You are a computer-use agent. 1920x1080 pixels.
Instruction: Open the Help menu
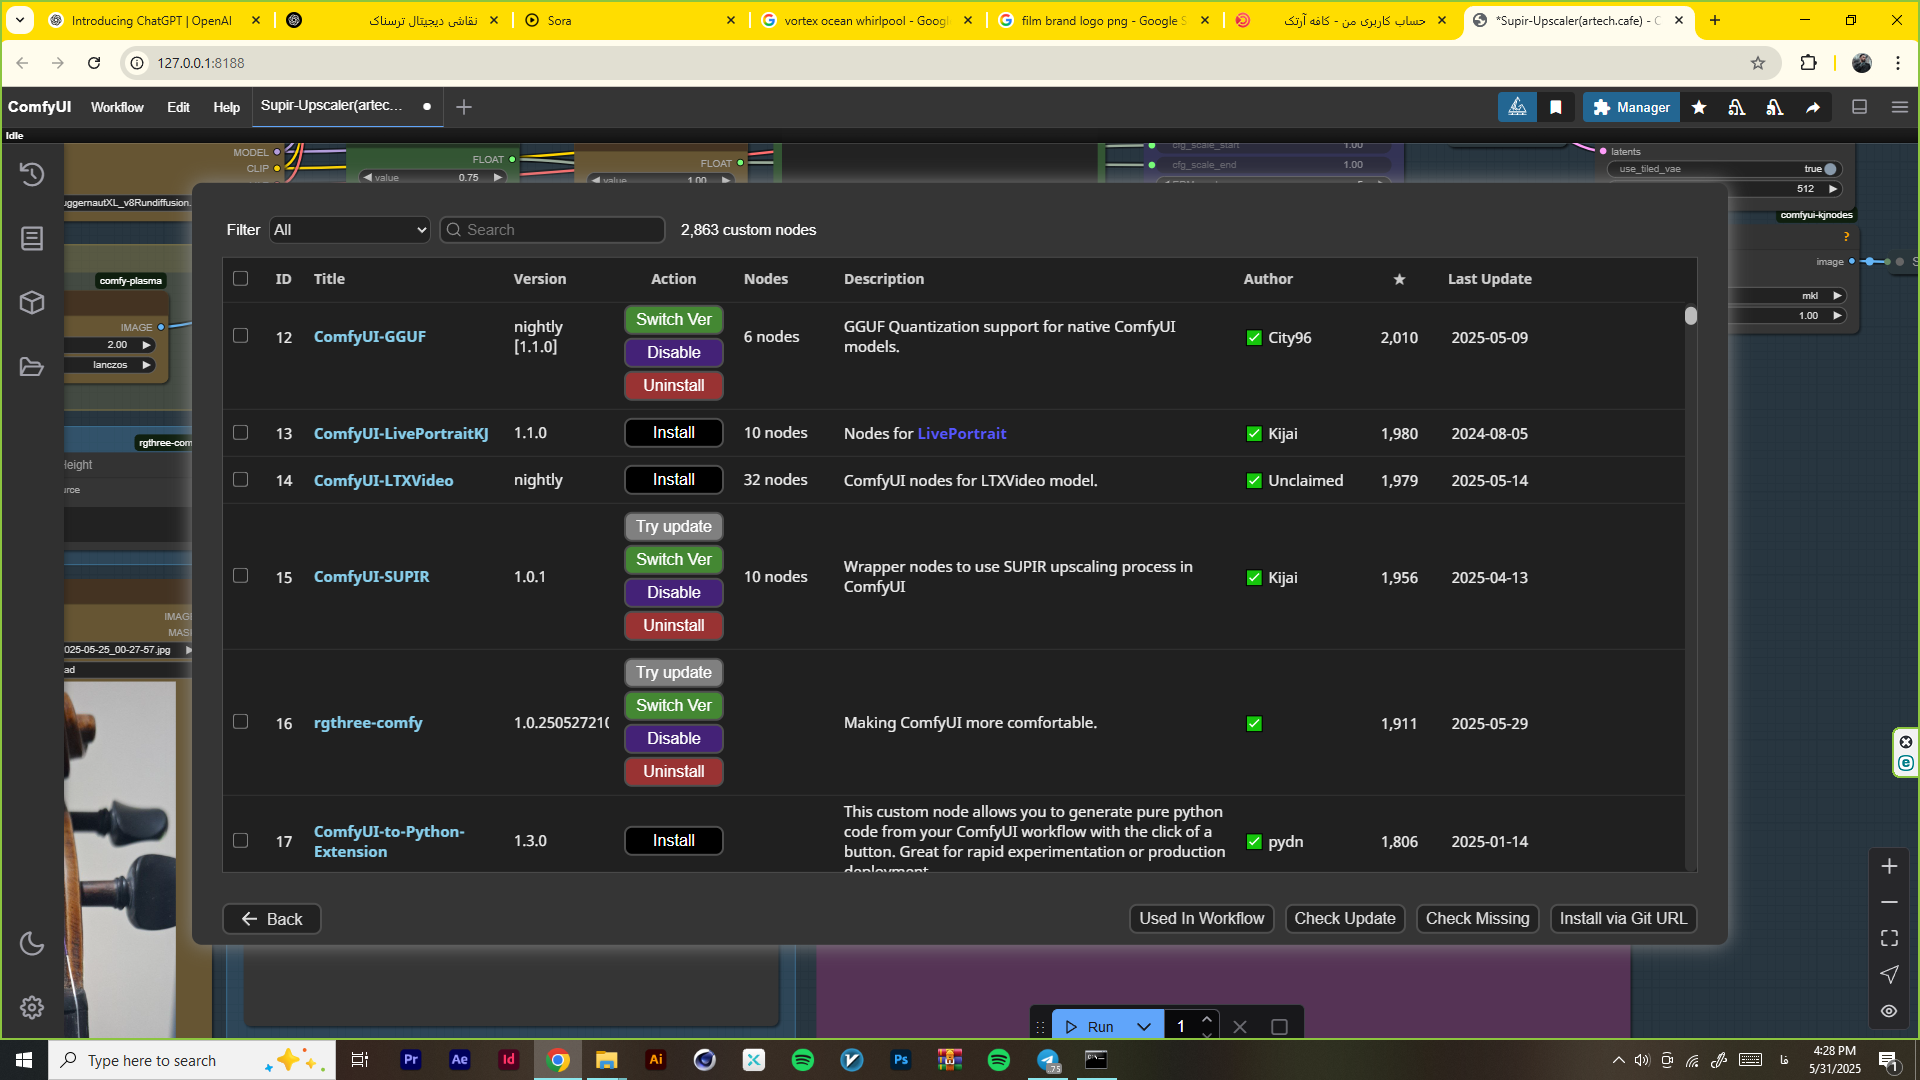click(x=226, y=107)
